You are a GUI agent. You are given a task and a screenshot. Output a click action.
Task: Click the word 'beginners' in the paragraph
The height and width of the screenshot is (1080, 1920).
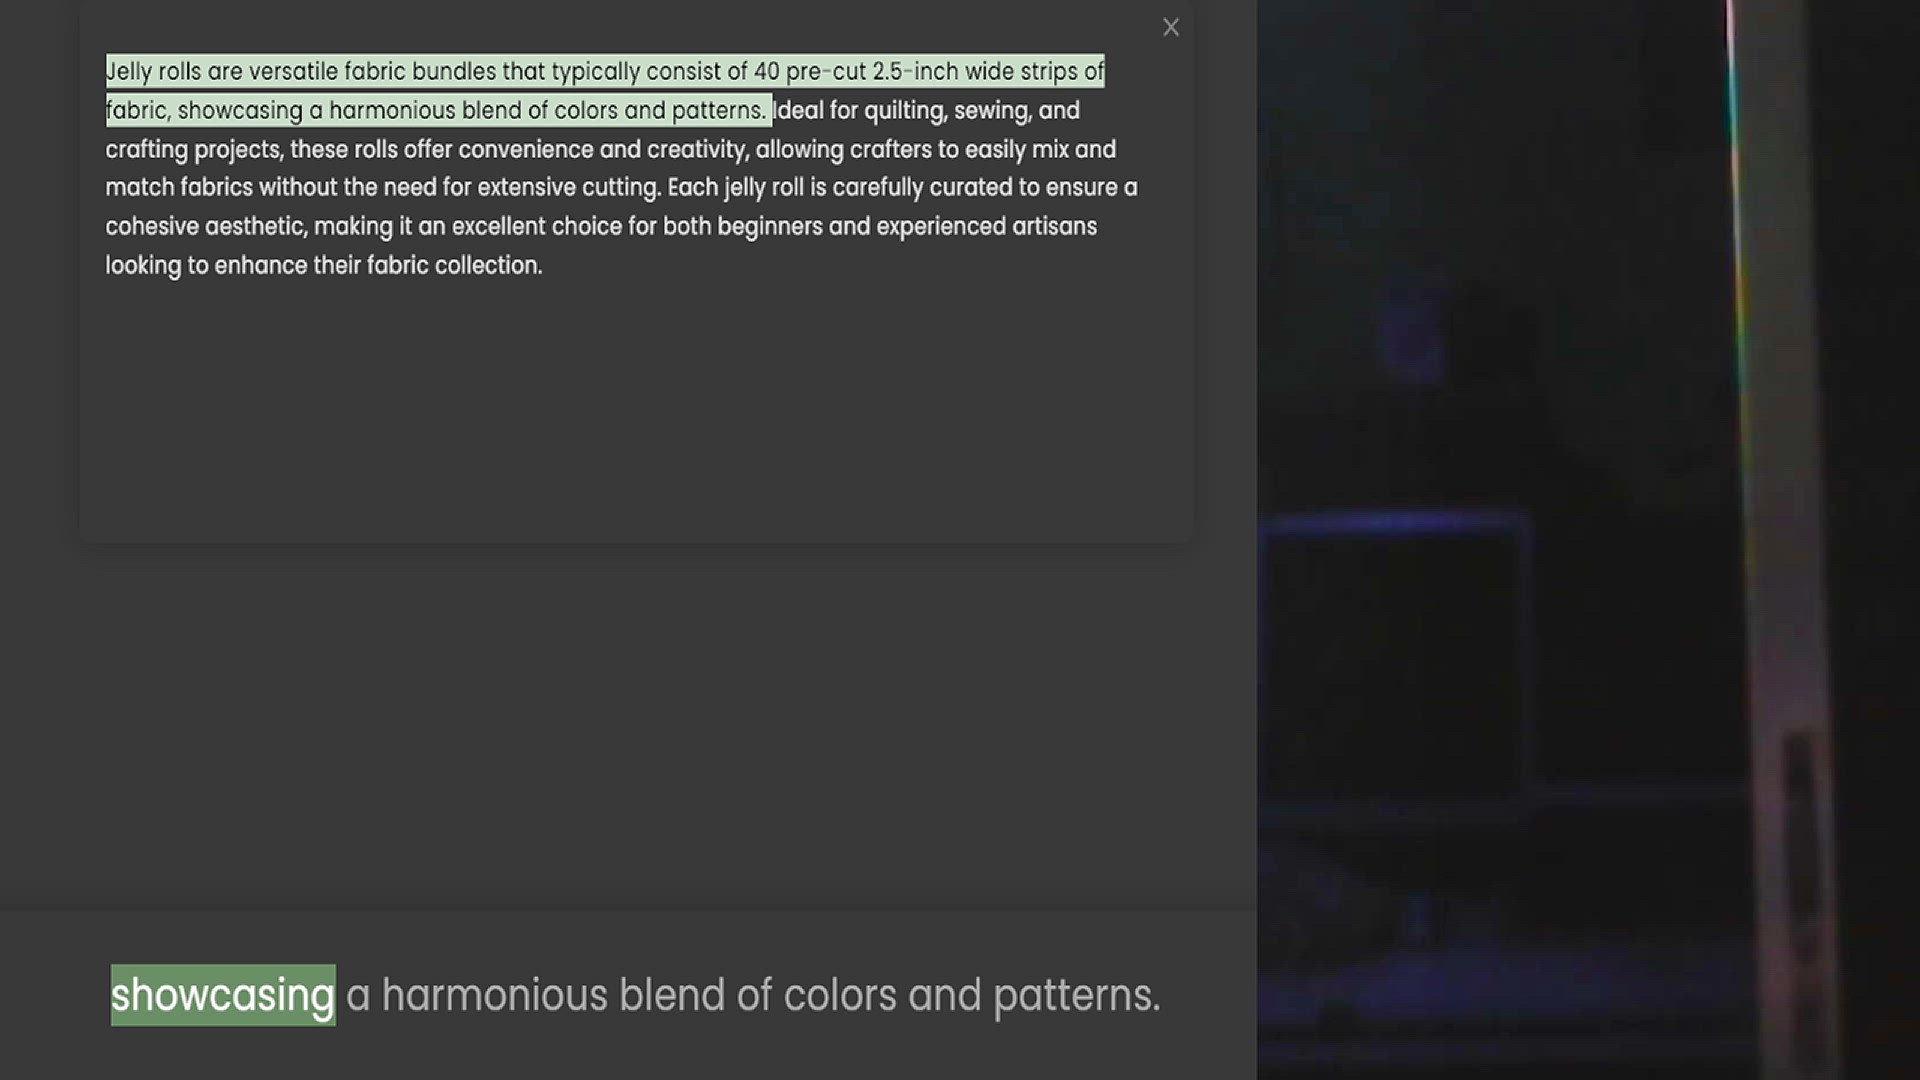pos(769,227)
